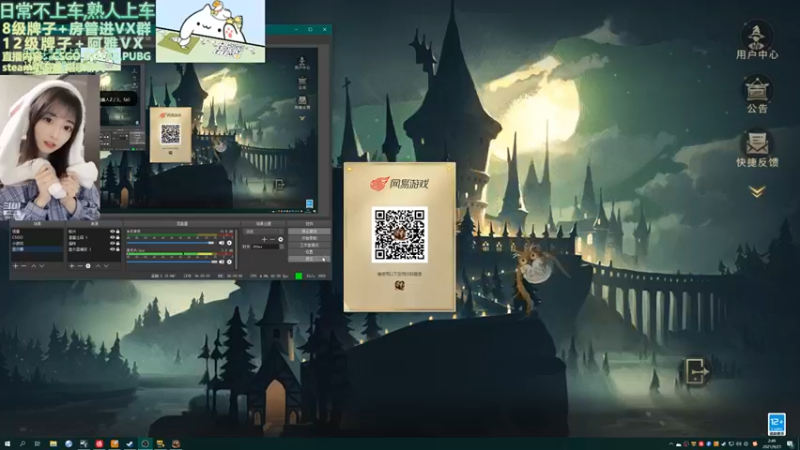Adjust lower mixer channel volume slider

click(x=172, y=262)
